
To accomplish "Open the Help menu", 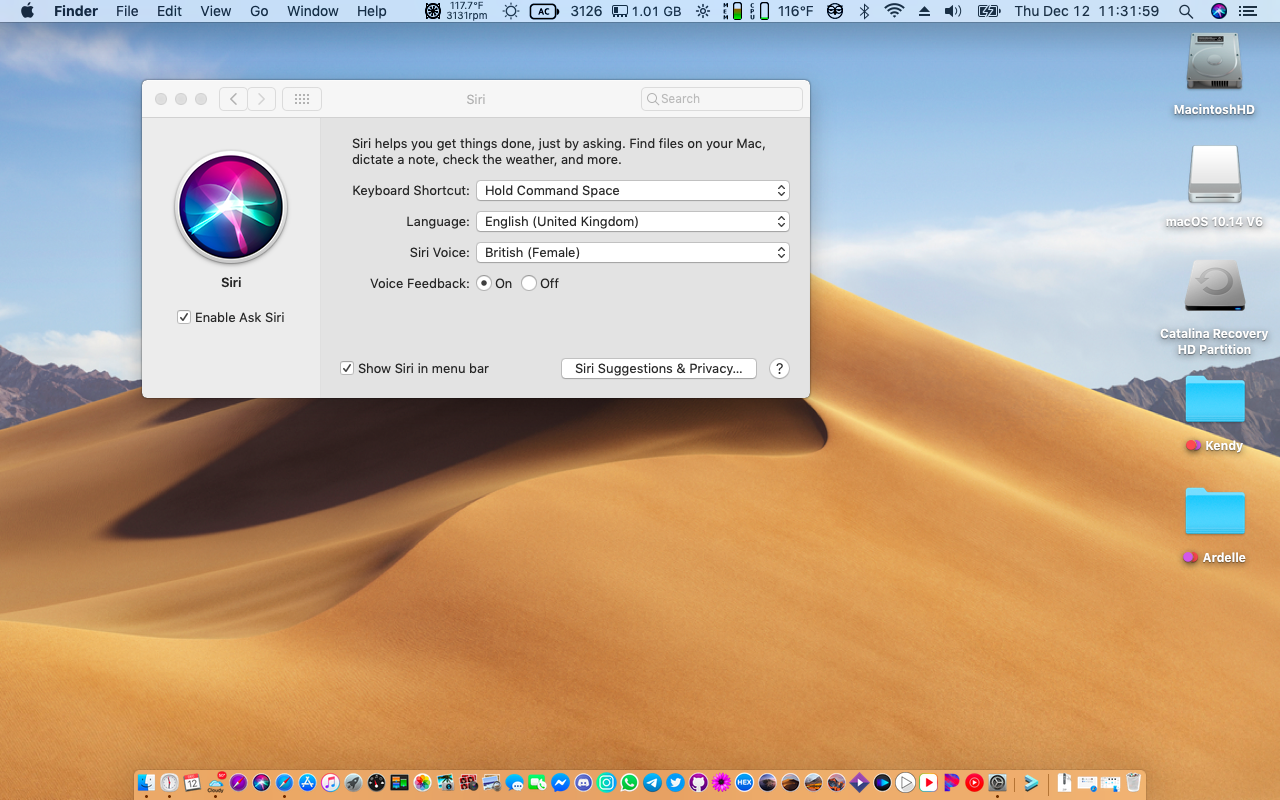I will [x=372, y=11].
